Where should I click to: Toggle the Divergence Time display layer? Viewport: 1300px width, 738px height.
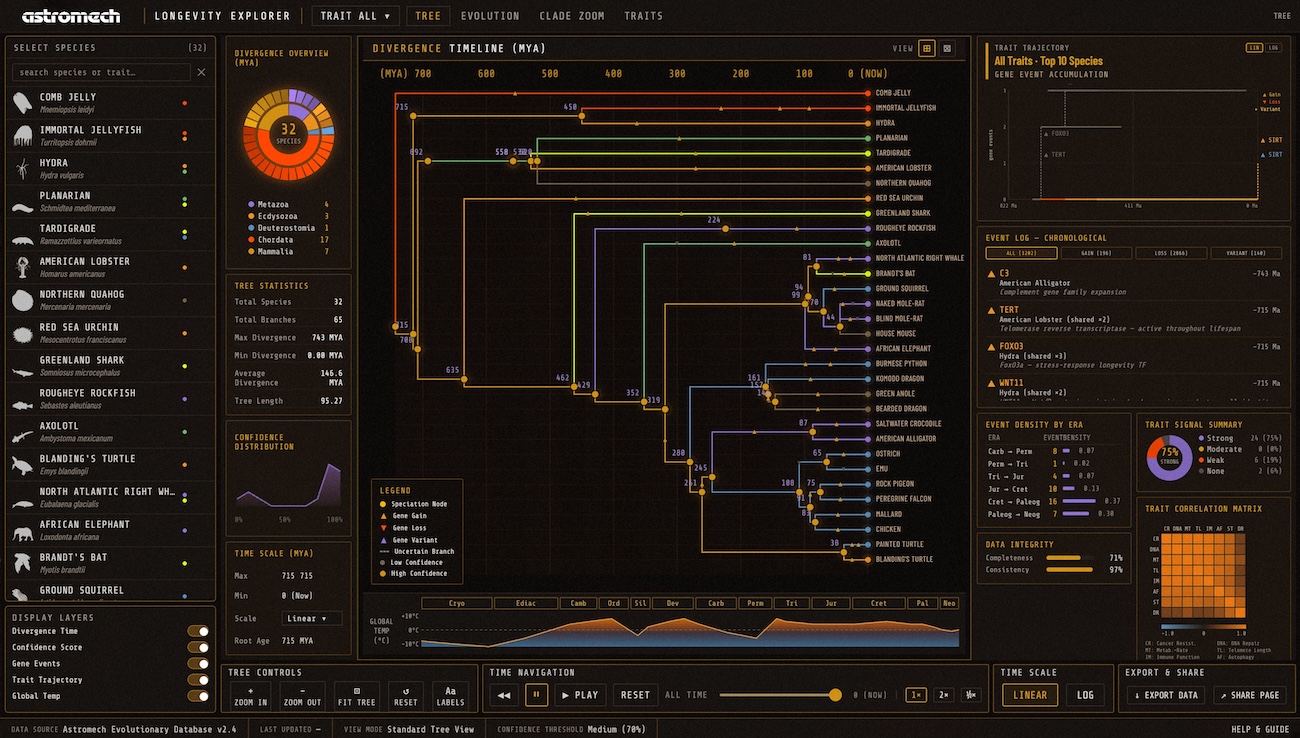[198, 631]
